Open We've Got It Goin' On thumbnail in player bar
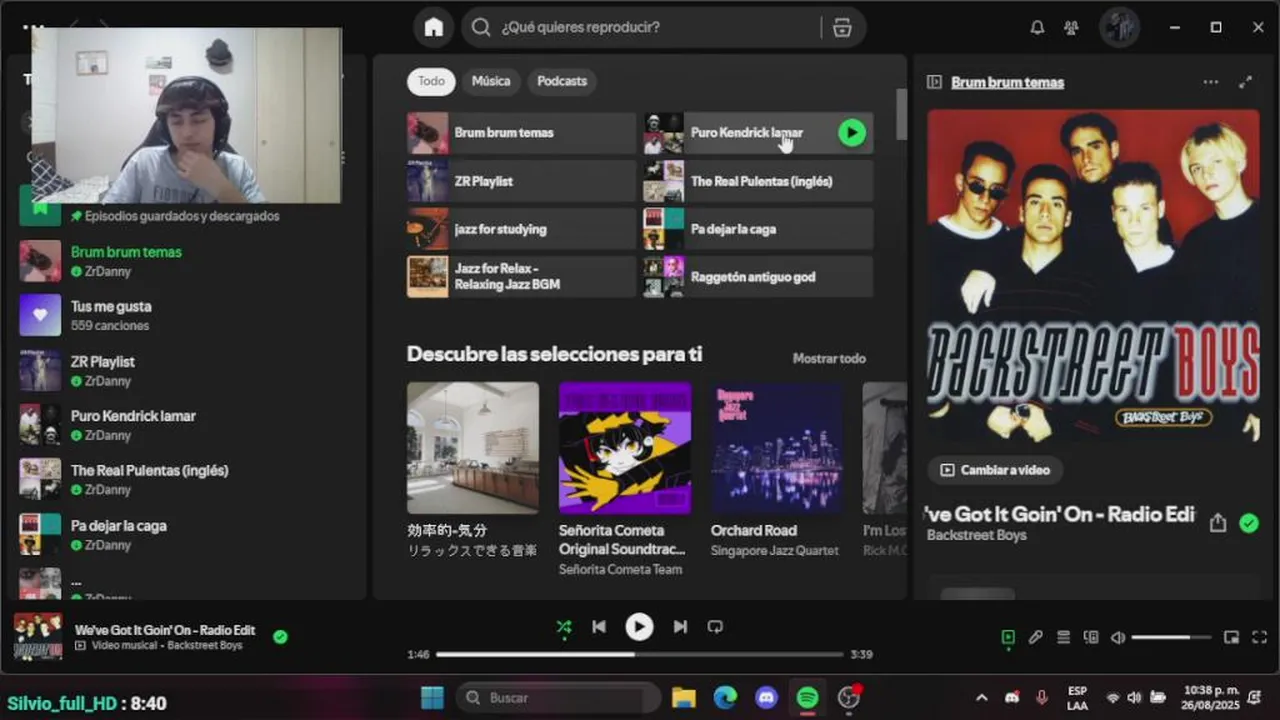Screen dimensions: 1280x720 click(x=38, y=637)
